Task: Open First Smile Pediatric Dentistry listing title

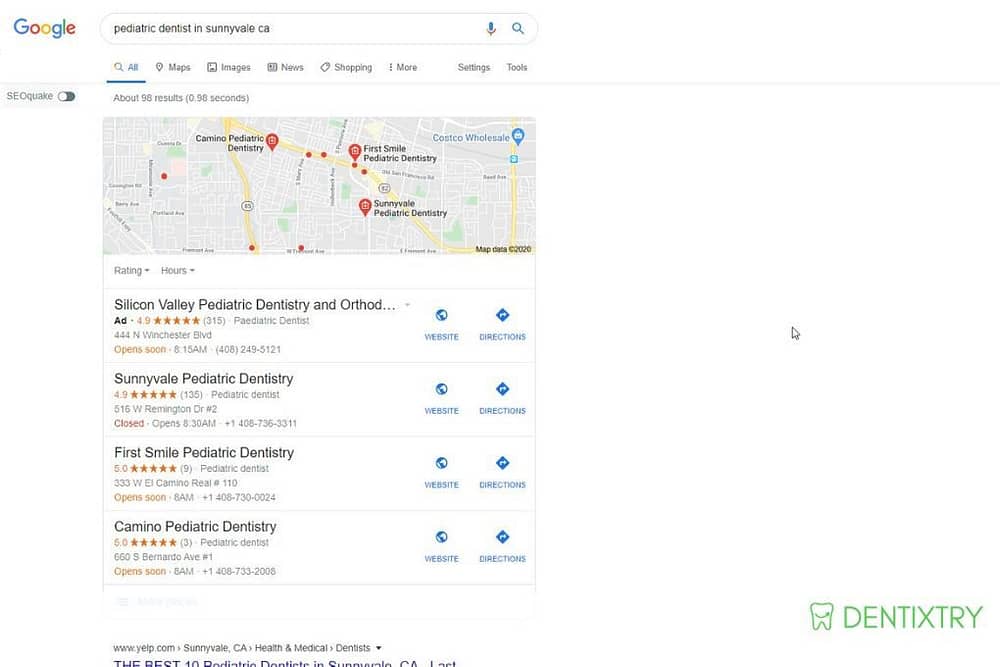Action: (x=204, y=453)
